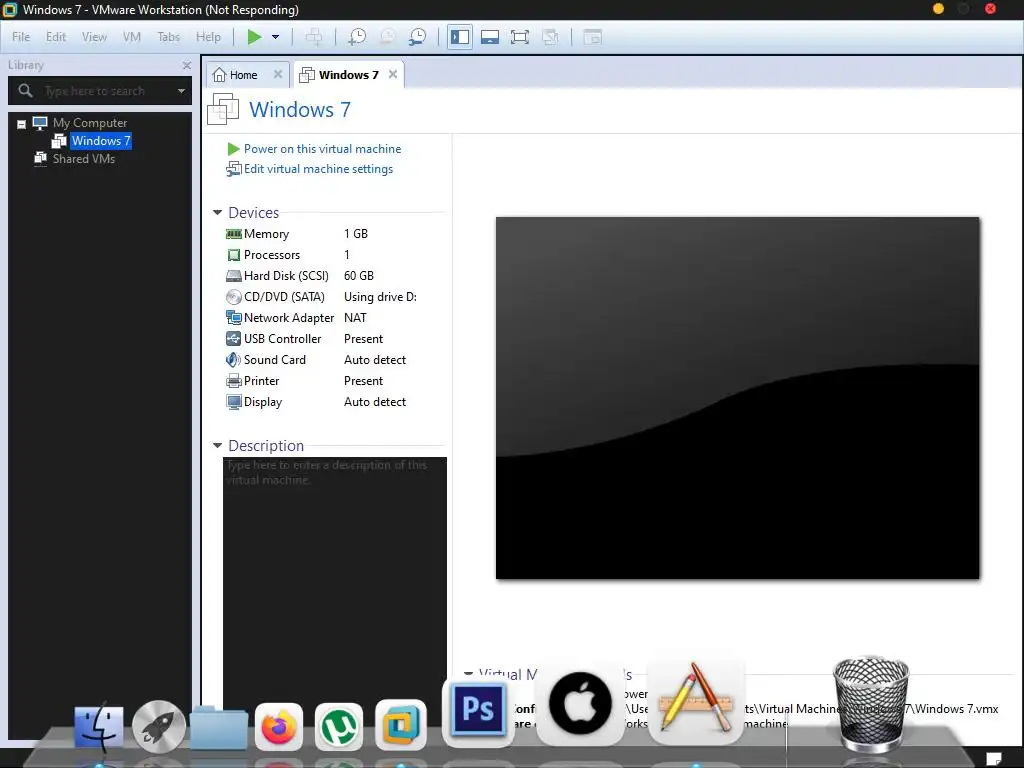
Task: Click the Sound Card Auto detect value
Action: click(x=375, y=360)
